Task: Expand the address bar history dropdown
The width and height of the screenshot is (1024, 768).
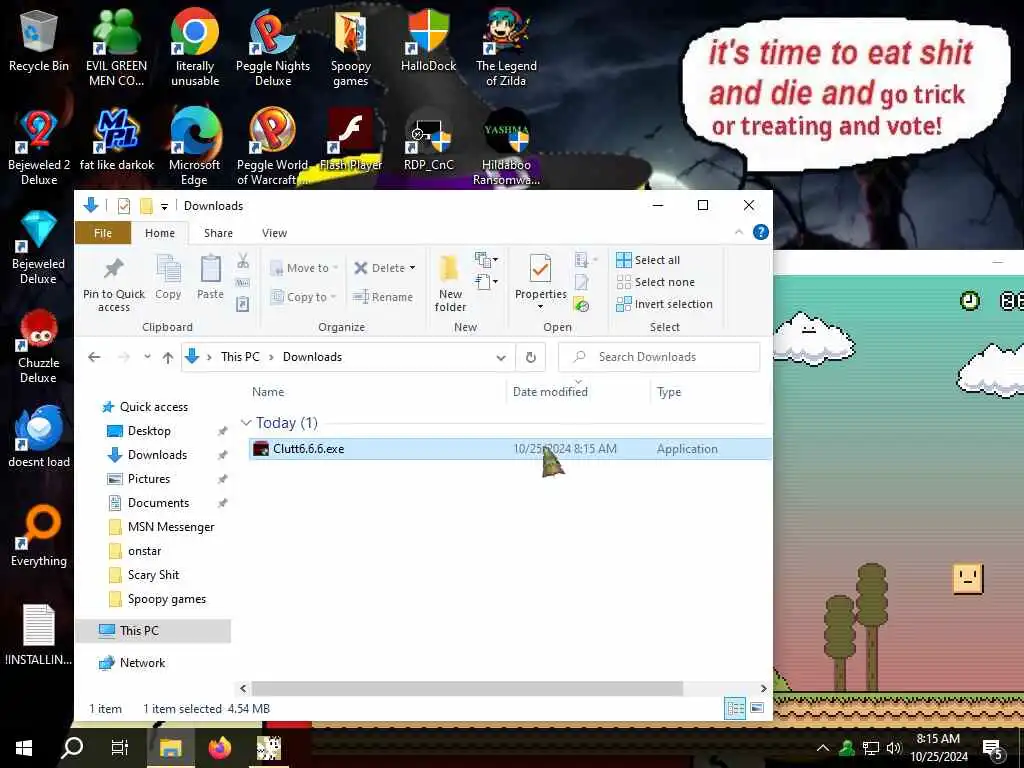Action: click(x=501, y=357)
